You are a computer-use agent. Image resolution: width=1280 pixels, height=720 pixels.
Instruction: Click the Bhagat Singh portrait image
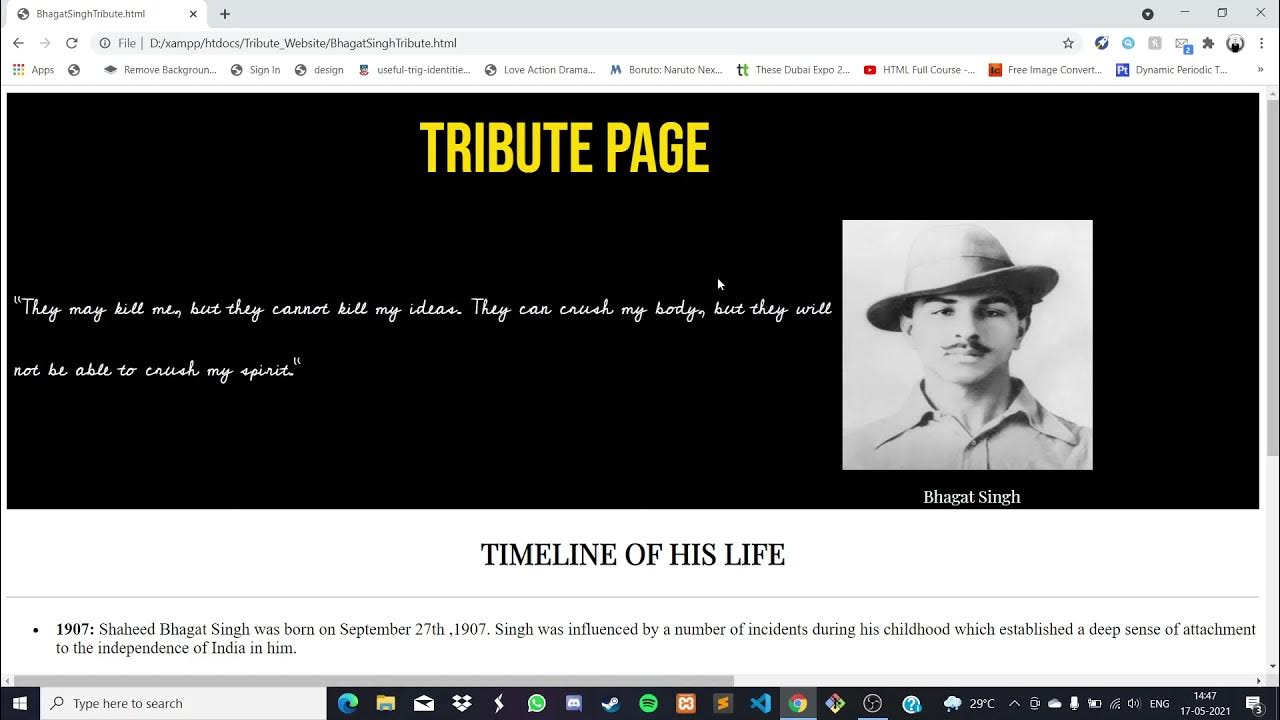pos(967,345)
